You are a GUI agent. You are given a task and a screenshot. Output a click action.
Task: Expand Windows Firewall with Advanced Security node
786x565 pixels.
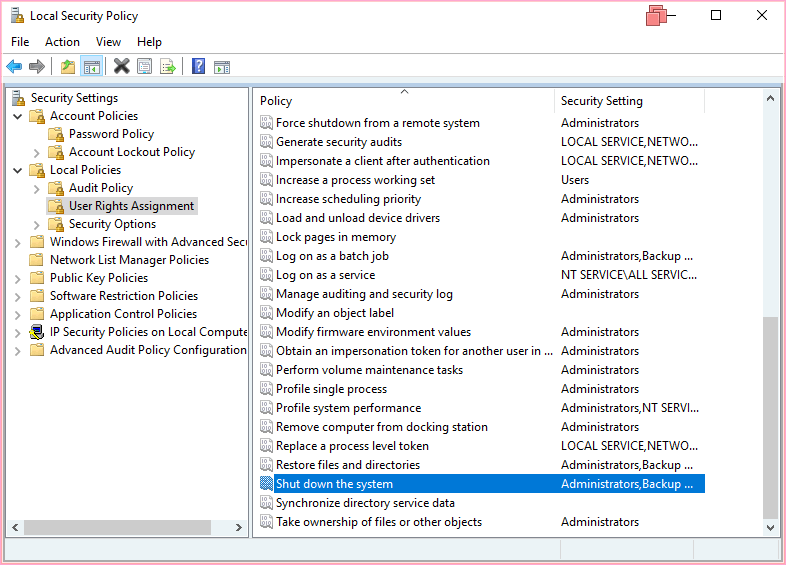pos(18,242)
